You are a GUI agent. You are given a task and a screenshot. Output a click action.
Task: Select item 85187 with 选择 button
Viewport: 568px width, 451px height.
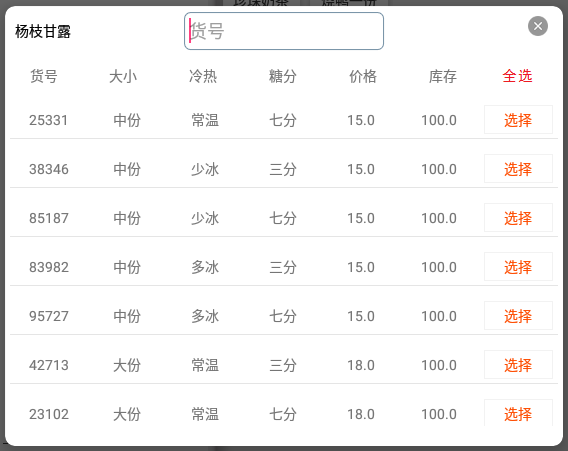tap(518, 217)
